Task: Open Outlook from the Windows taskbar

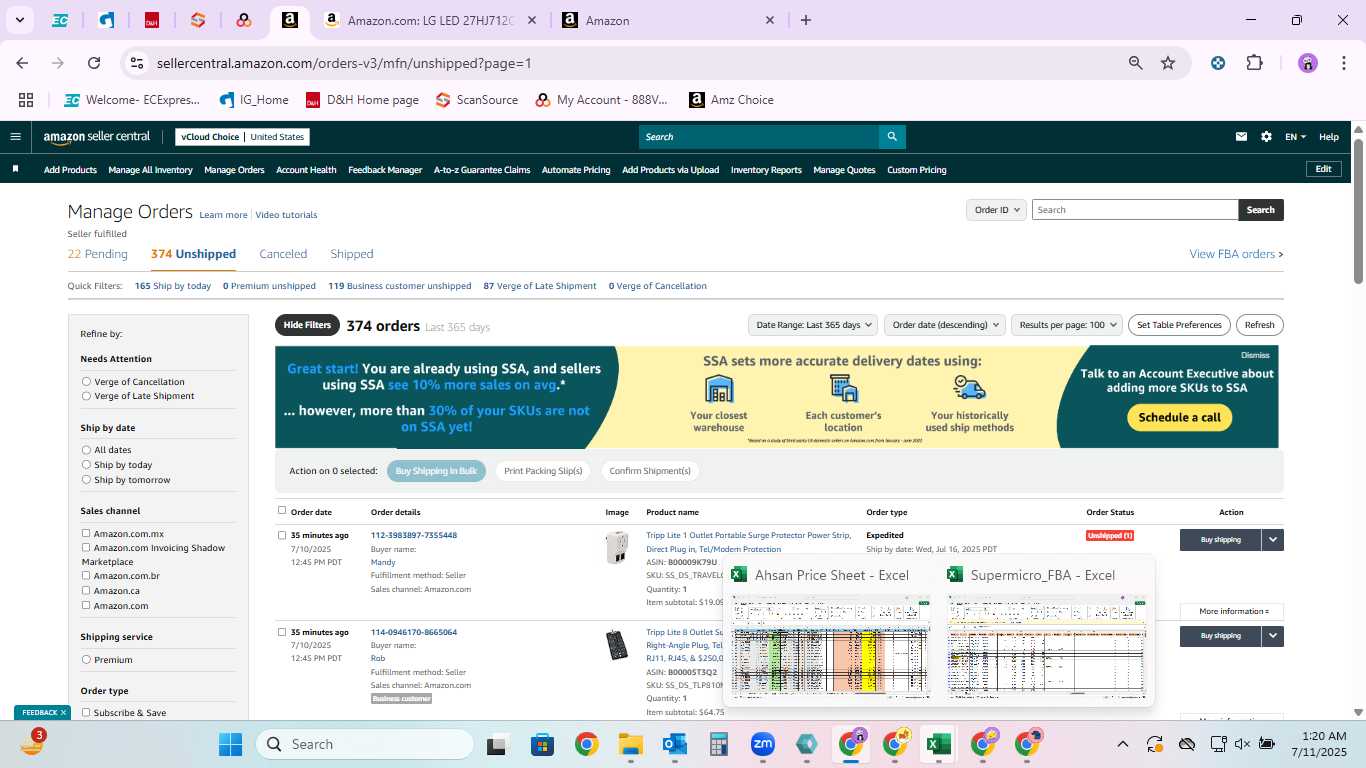Action: point(675,744)
